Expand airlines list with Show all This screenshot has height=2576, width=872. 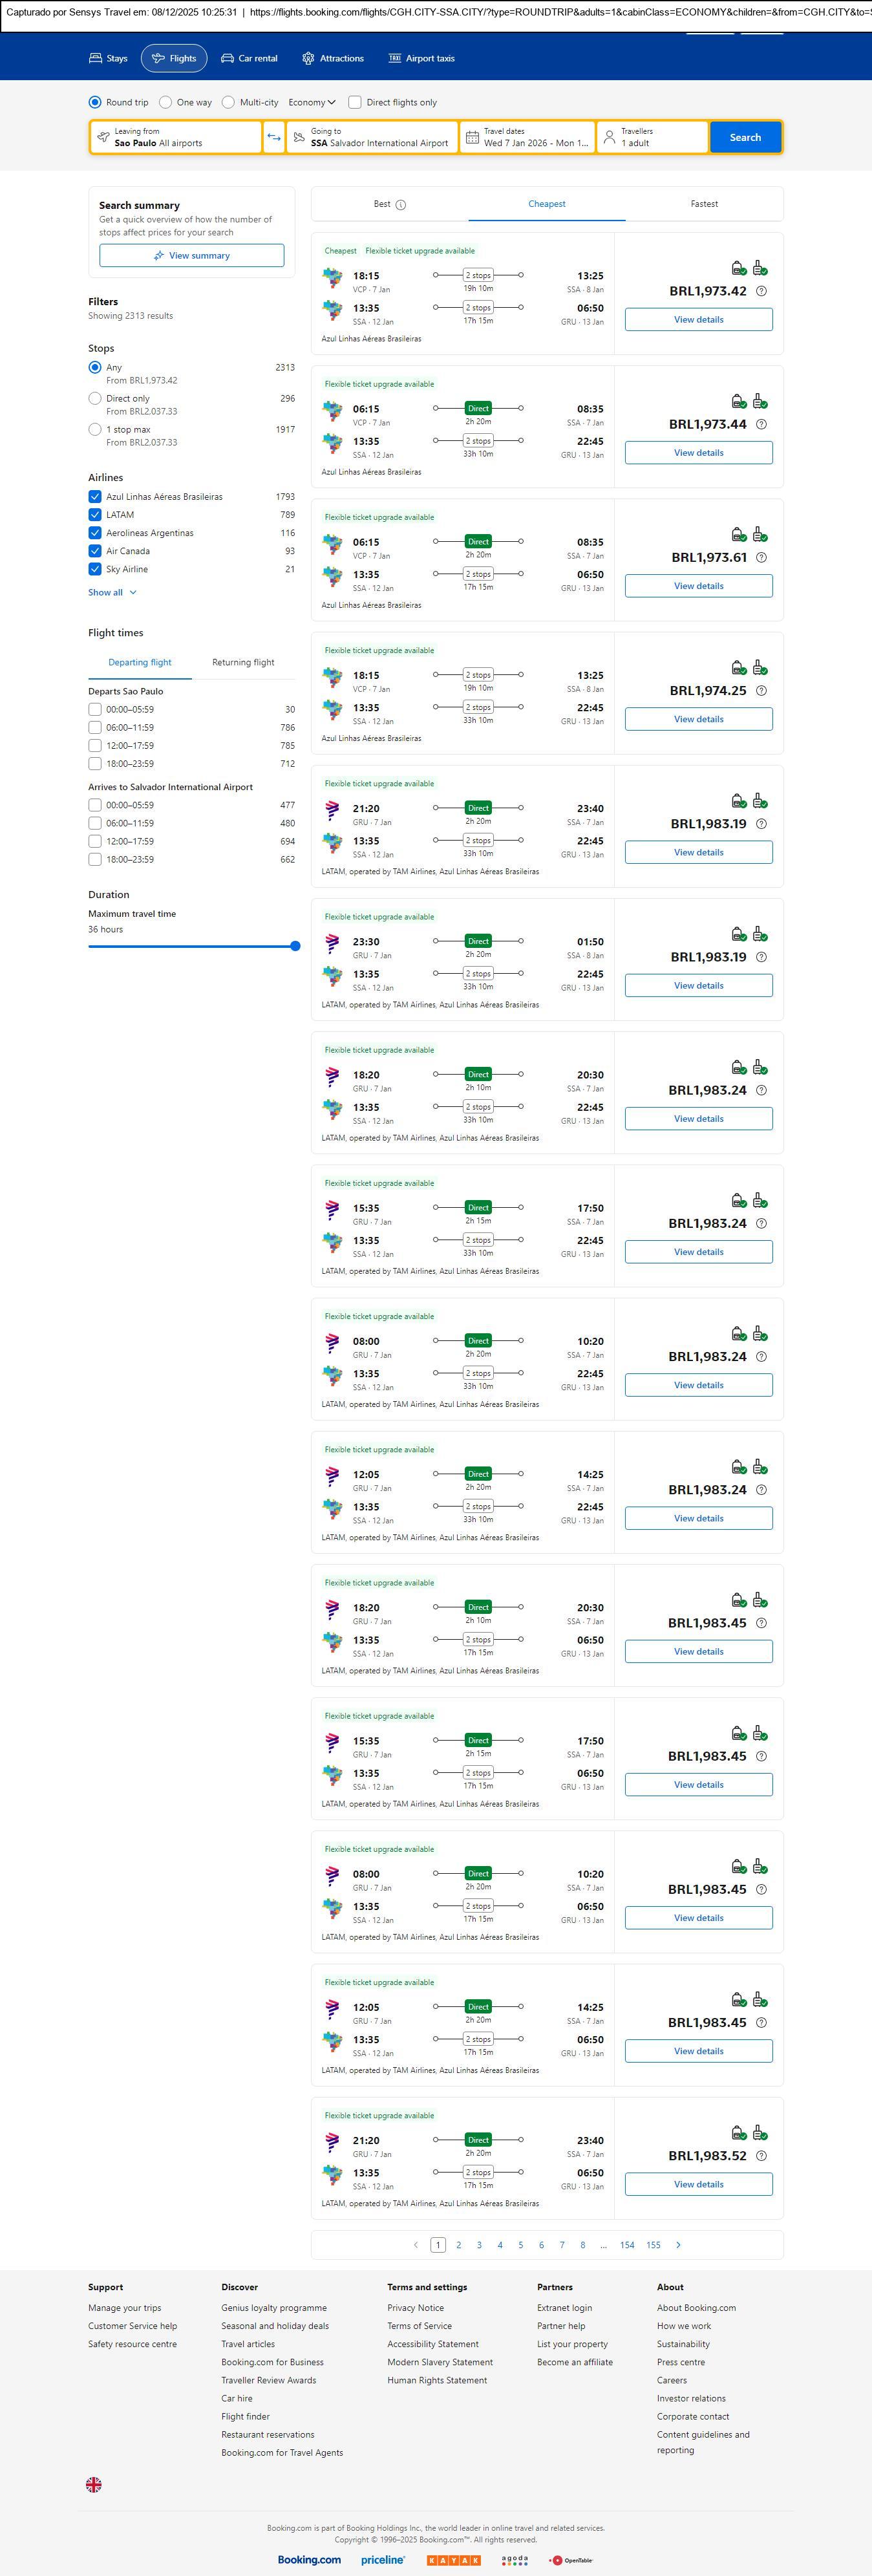tap(112, 593)
